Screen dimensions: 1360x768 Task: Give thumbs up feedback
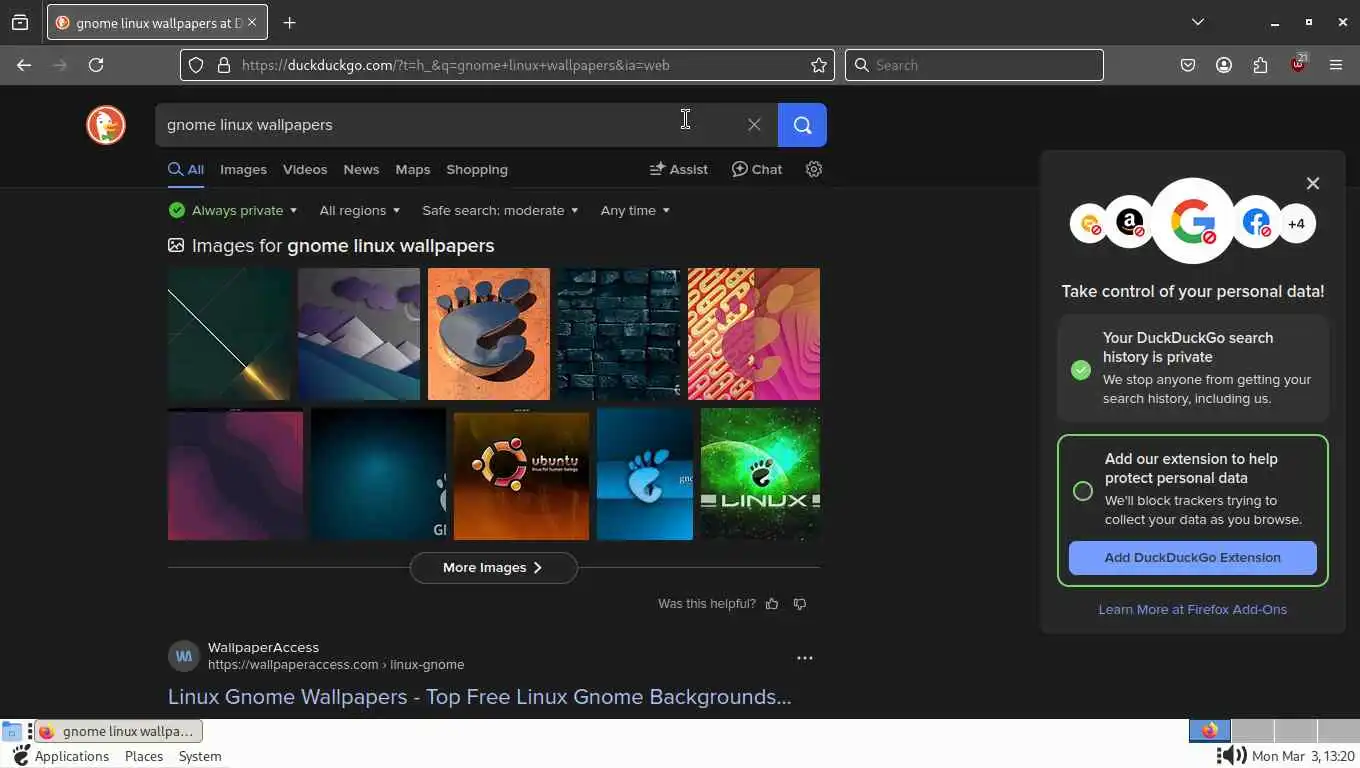point(772,604)
